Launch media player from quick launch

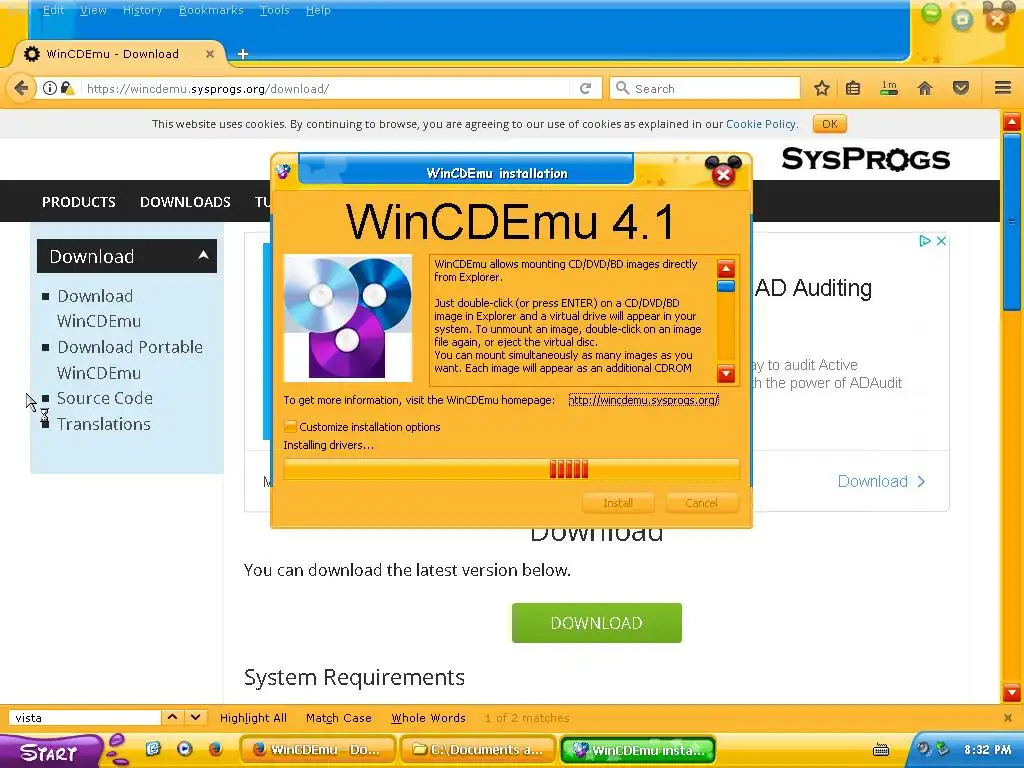click(x=184, y=749)
